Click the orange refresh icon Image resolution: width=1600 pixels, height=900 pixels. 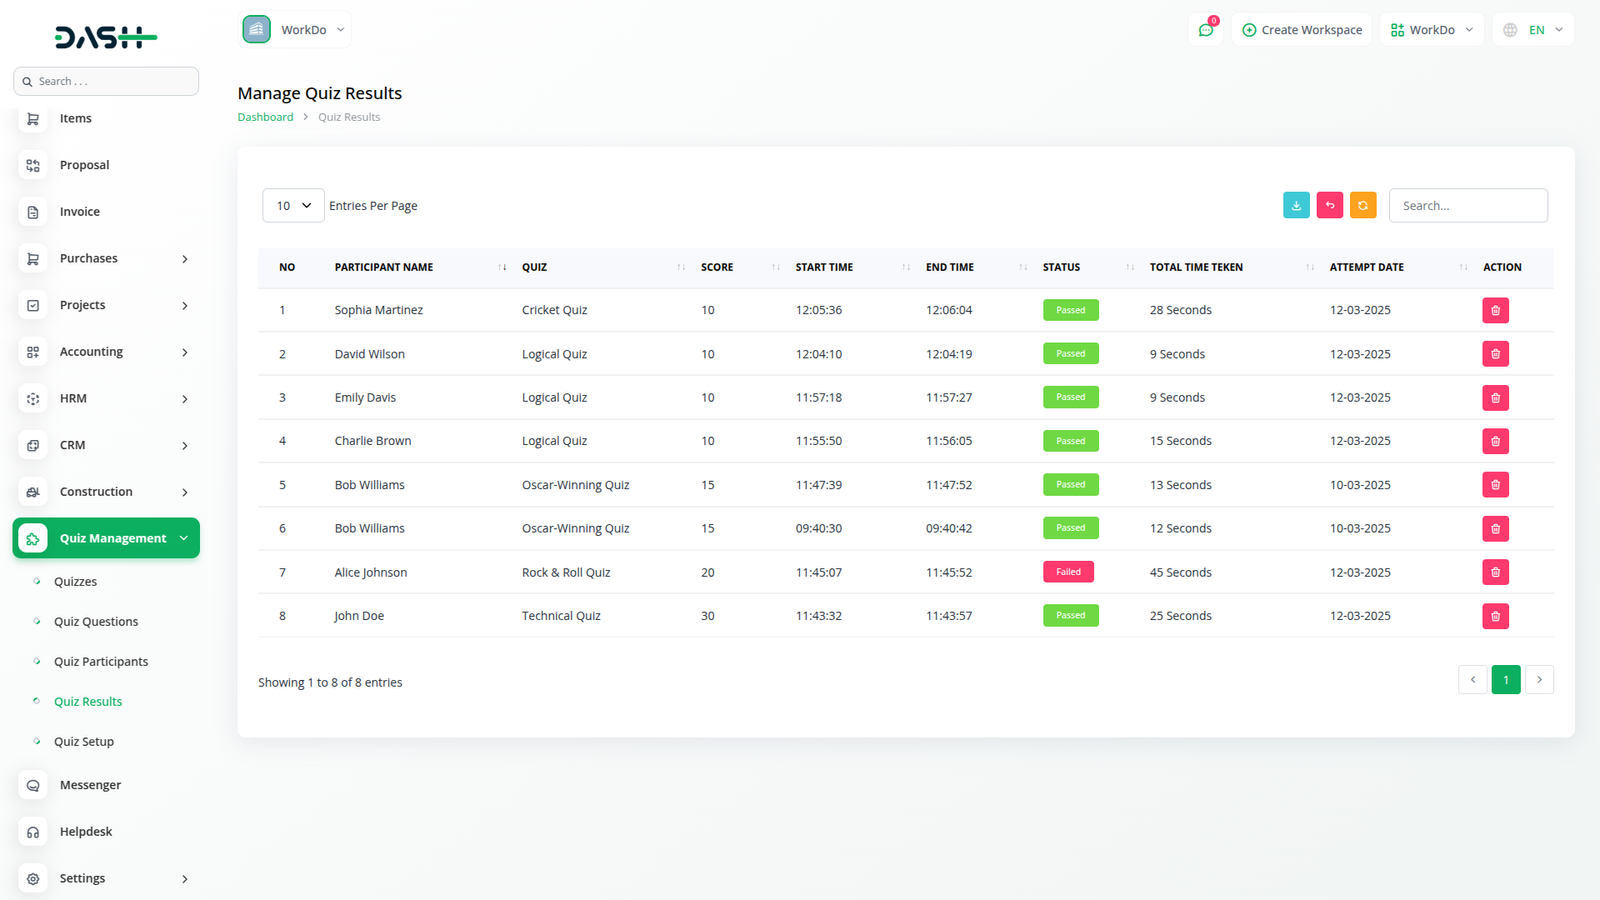[x=1363, y=205]
